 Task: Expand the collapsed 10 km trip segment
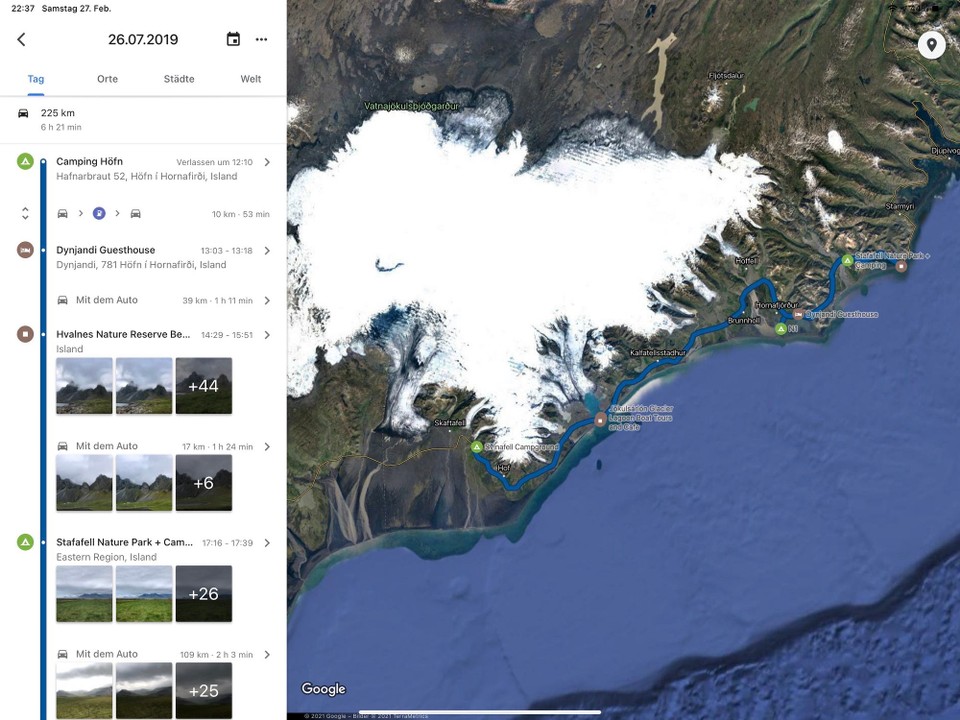click(25, 213)
